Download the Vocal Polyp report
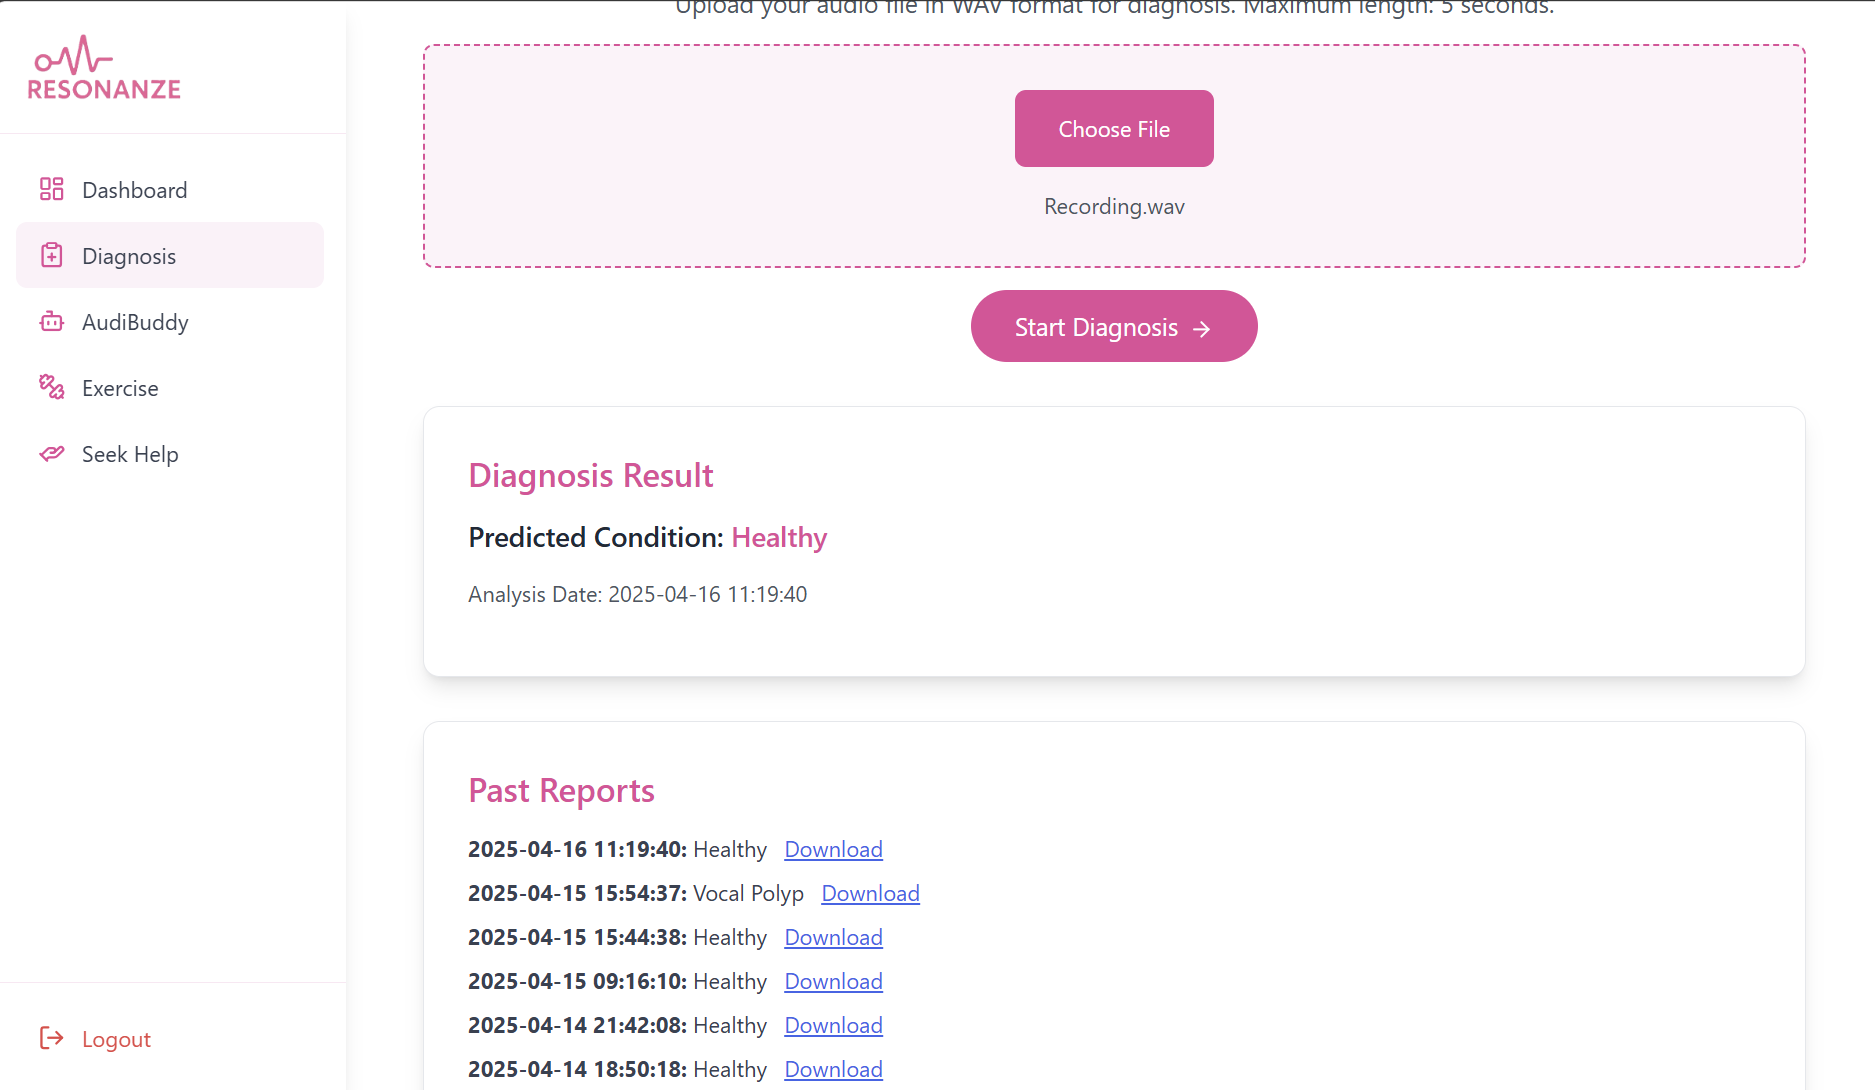Image resolution: width=1875 pixels, height=1090 pixels. [870, 894]
